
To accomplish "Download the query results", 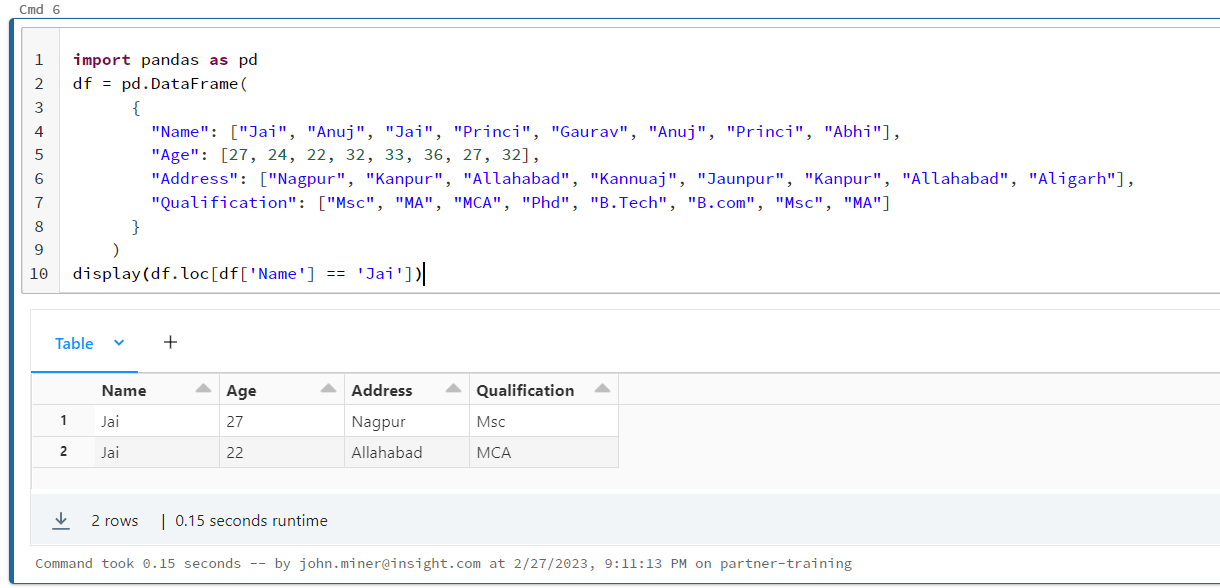I will [x=61, y=520].
